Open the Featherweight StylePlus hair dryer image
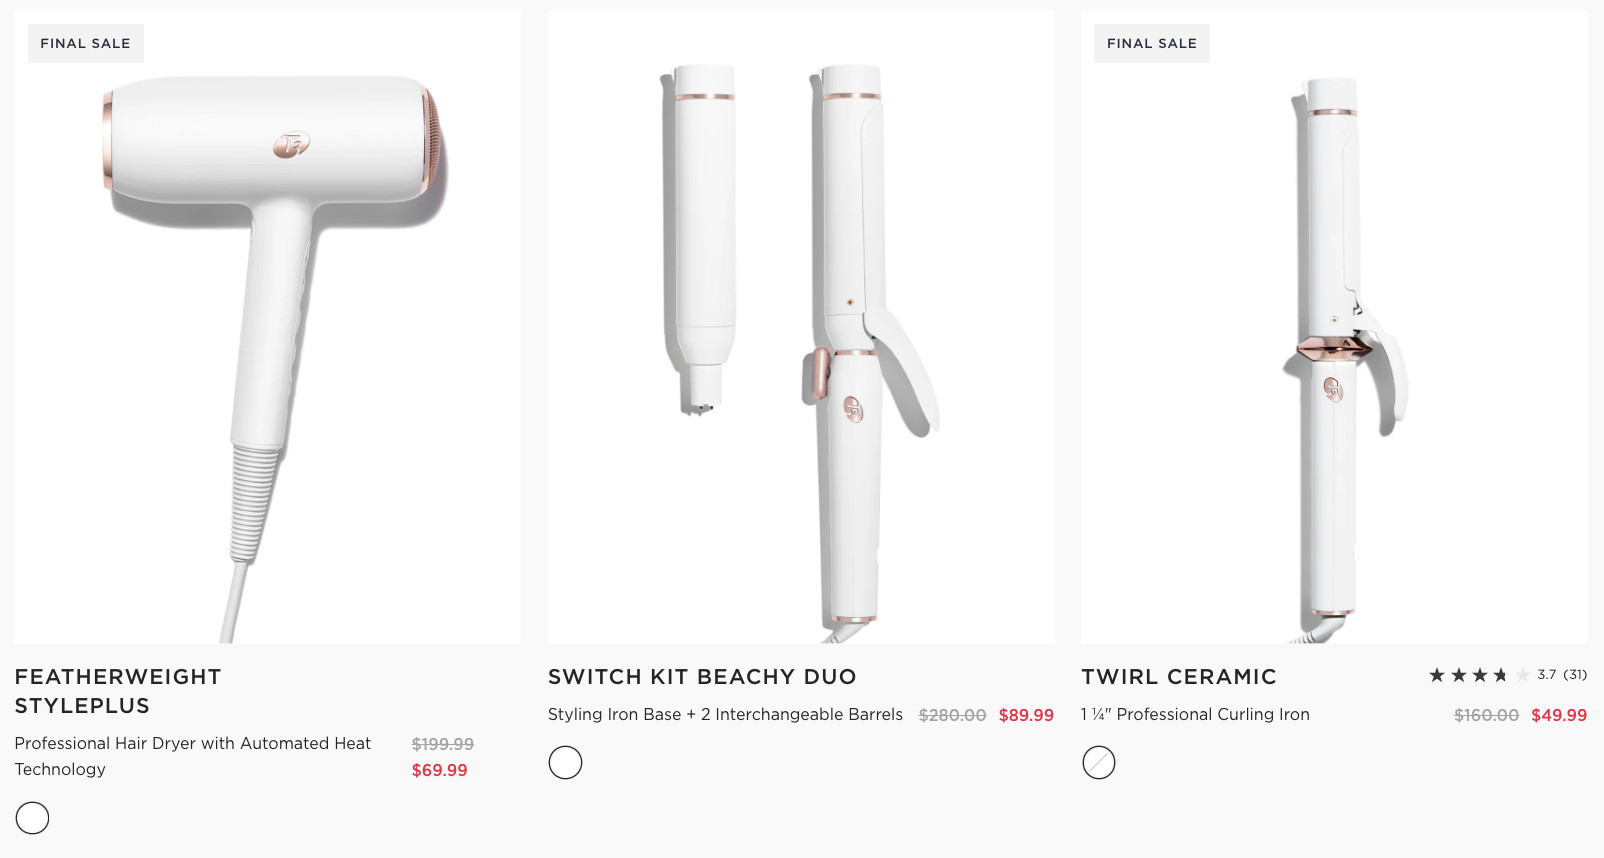The image size is (1604, 858). (267, 327)
